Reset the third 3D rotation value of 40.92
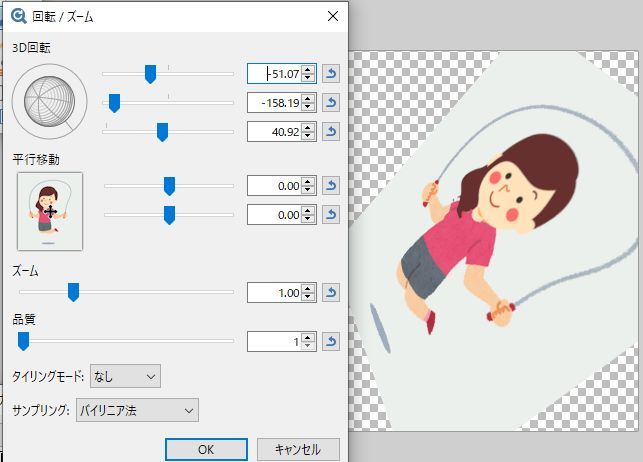Viewport: 643px width, 462px height. coord(331,131)
